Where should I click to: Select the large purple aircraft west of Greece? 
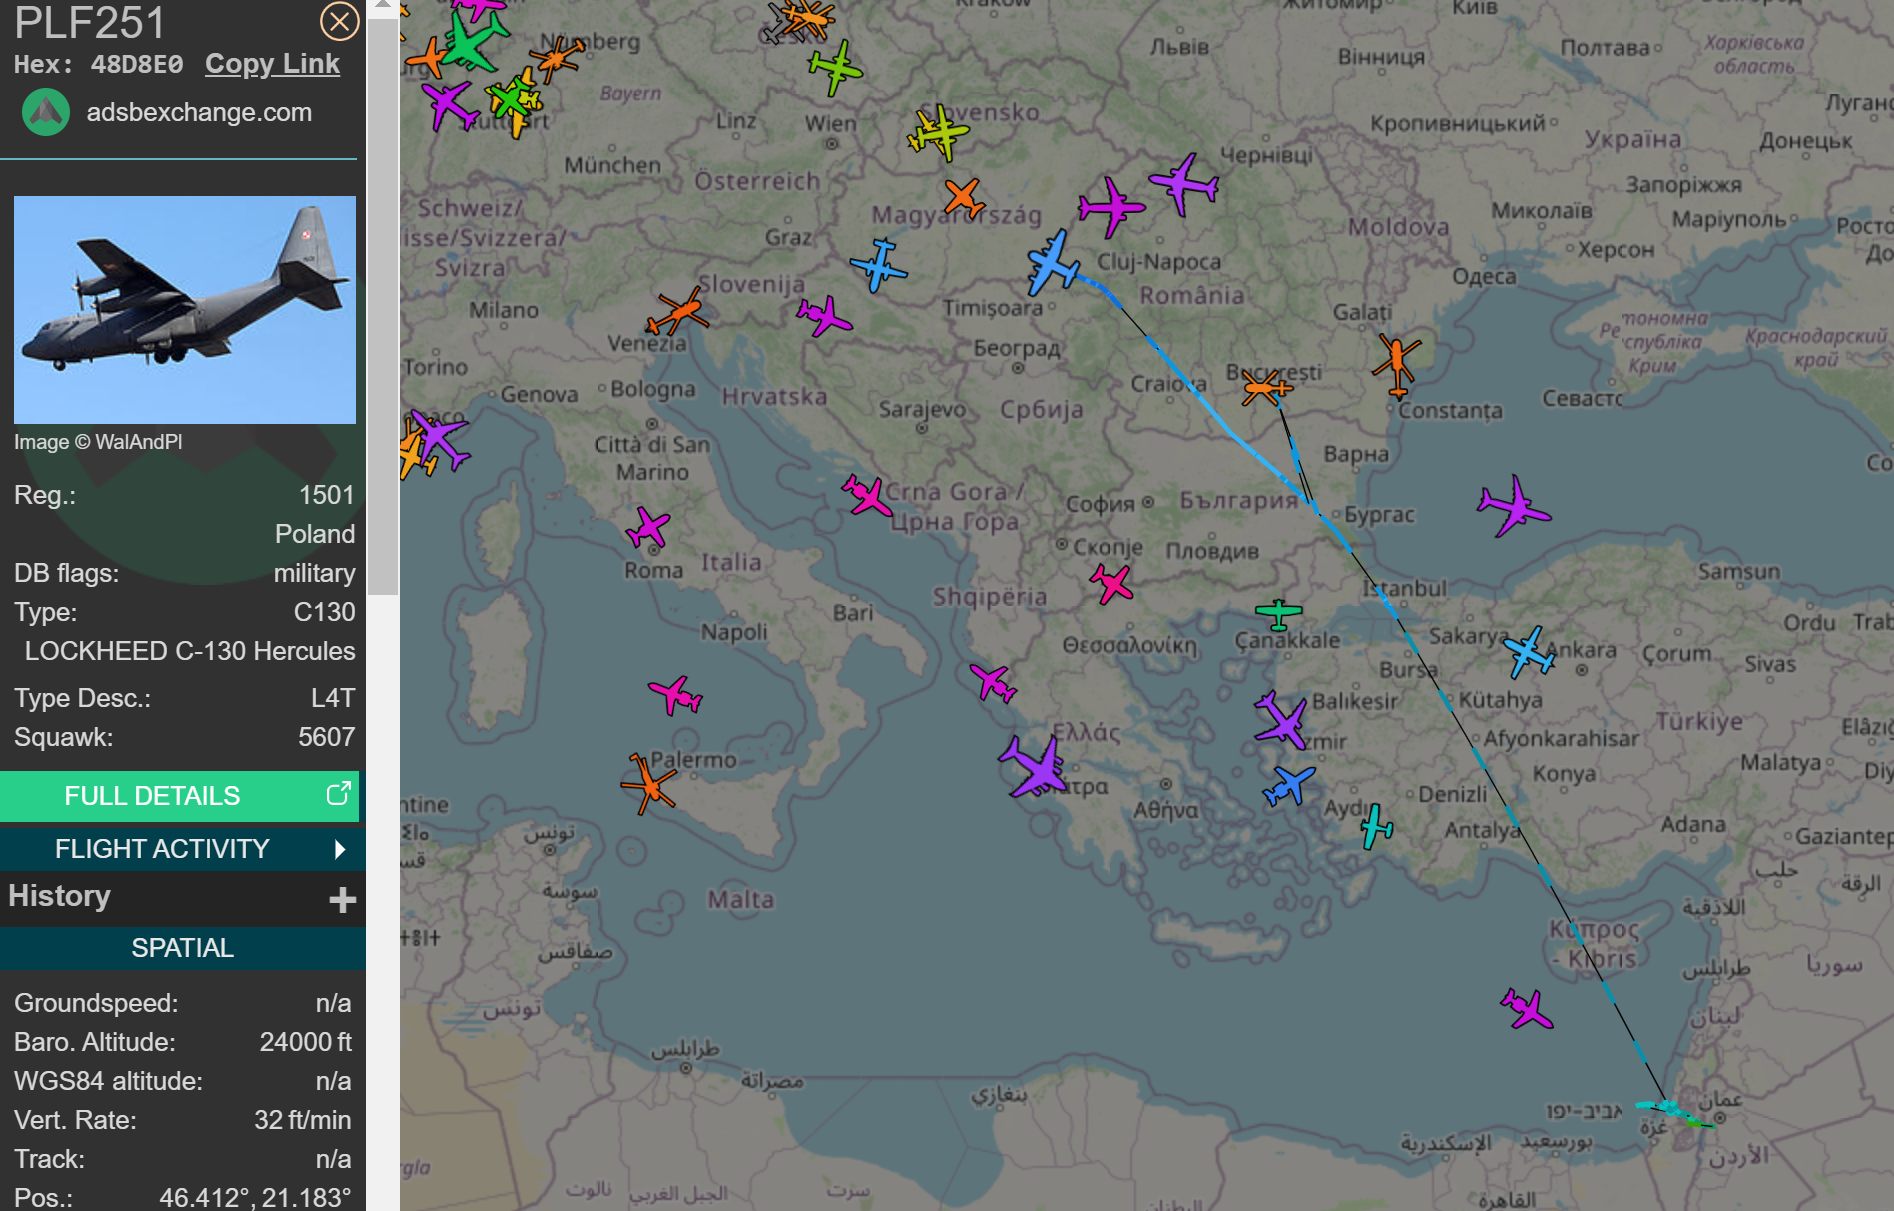1035,767
